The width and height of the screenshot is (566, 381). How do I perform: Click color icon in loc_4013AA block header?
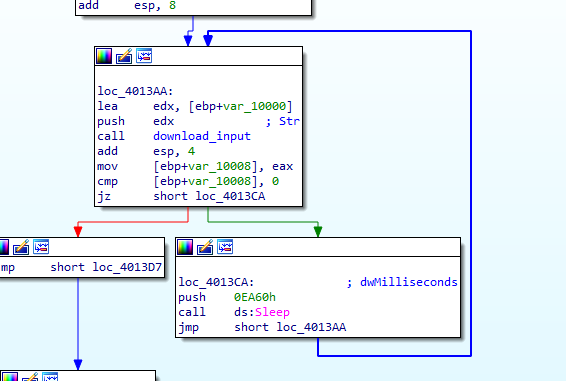point(104,56)
